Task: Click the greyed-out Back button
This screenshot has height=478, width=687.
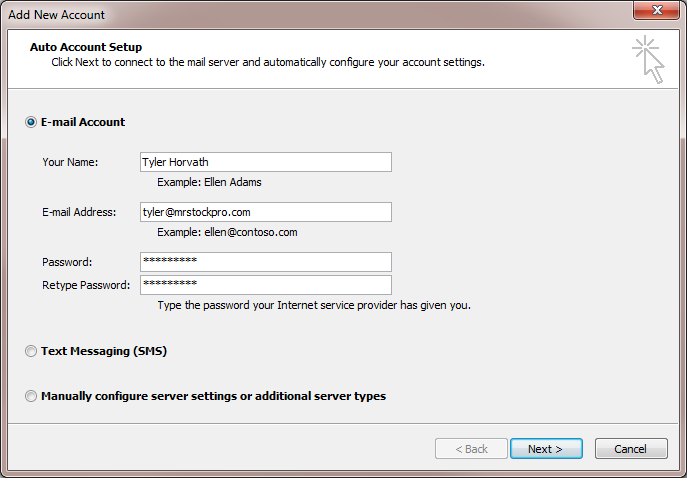Action: (471, 449)
